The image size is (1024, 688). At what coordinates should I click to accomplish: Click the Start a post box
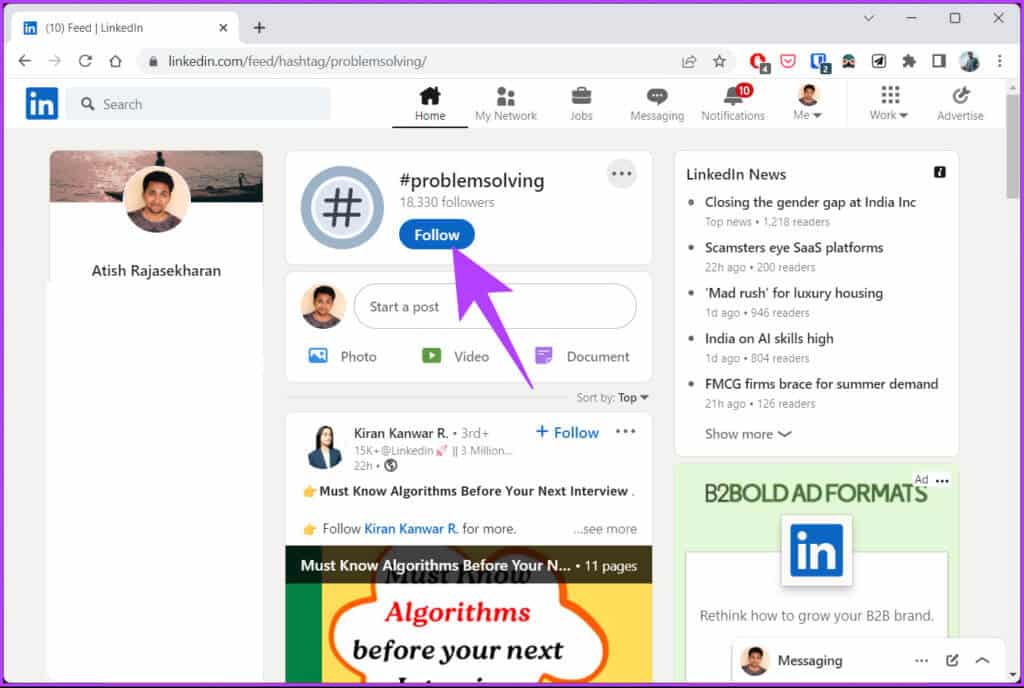point(495,307)
